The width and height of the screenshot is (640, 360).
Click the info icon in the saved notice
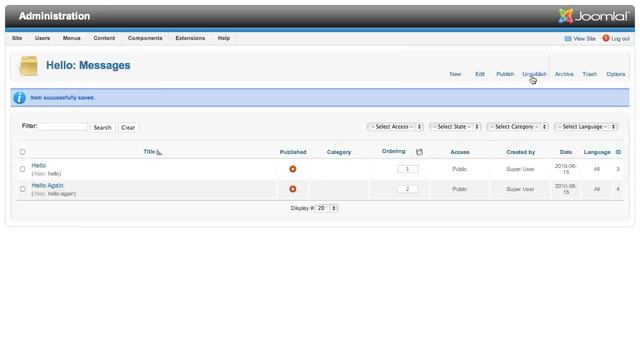[19, 98]
